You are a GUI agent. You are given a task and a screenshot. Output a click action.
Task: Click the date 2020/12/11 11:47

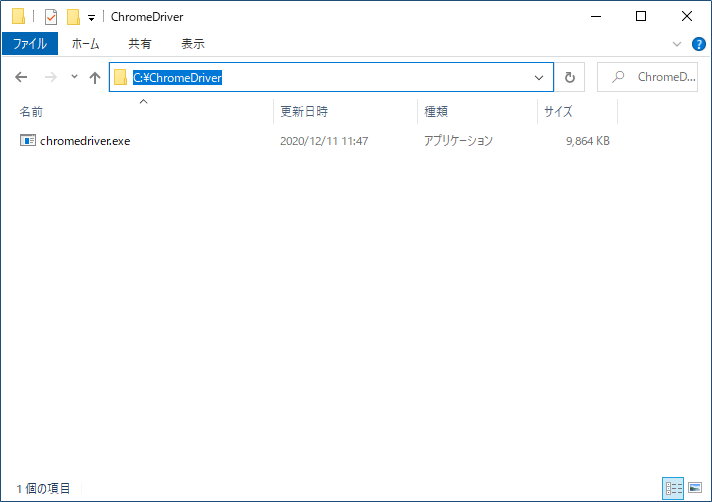324,141
